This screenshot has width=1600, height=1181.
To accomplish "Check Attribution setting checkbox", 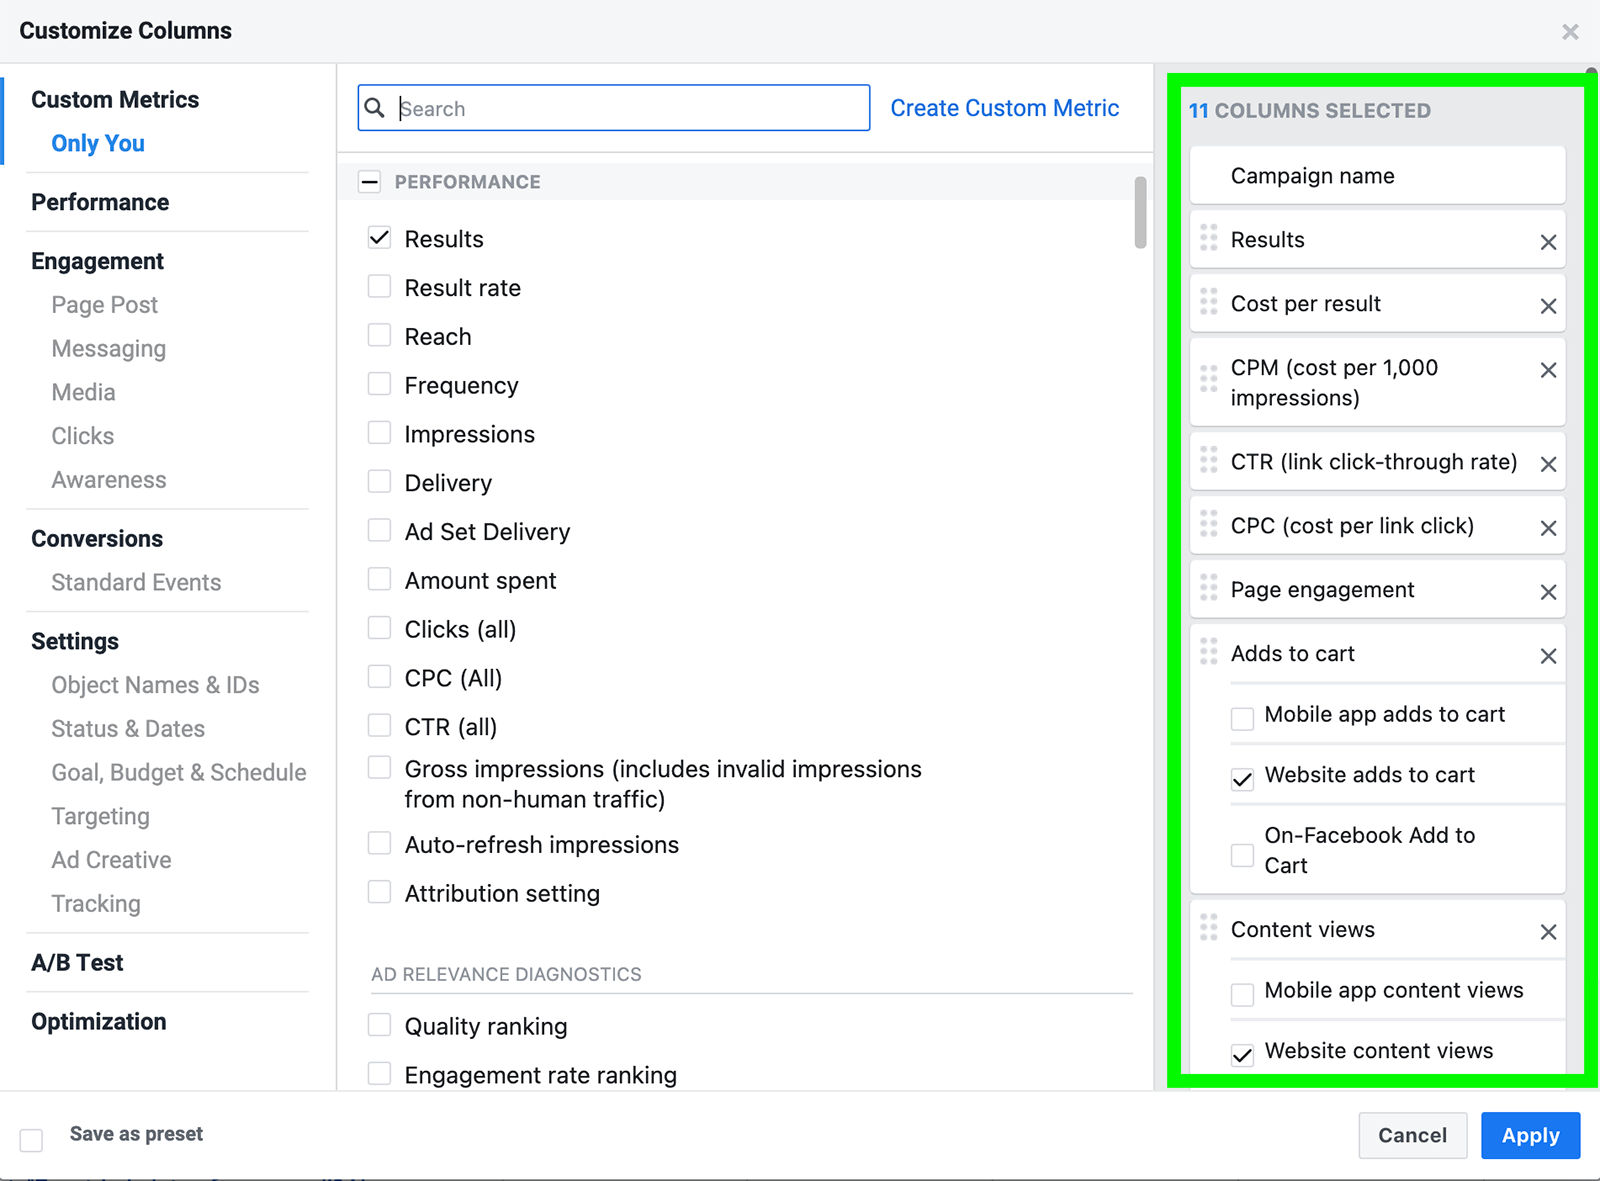I will pyautogui.click(x=379, y=892).
